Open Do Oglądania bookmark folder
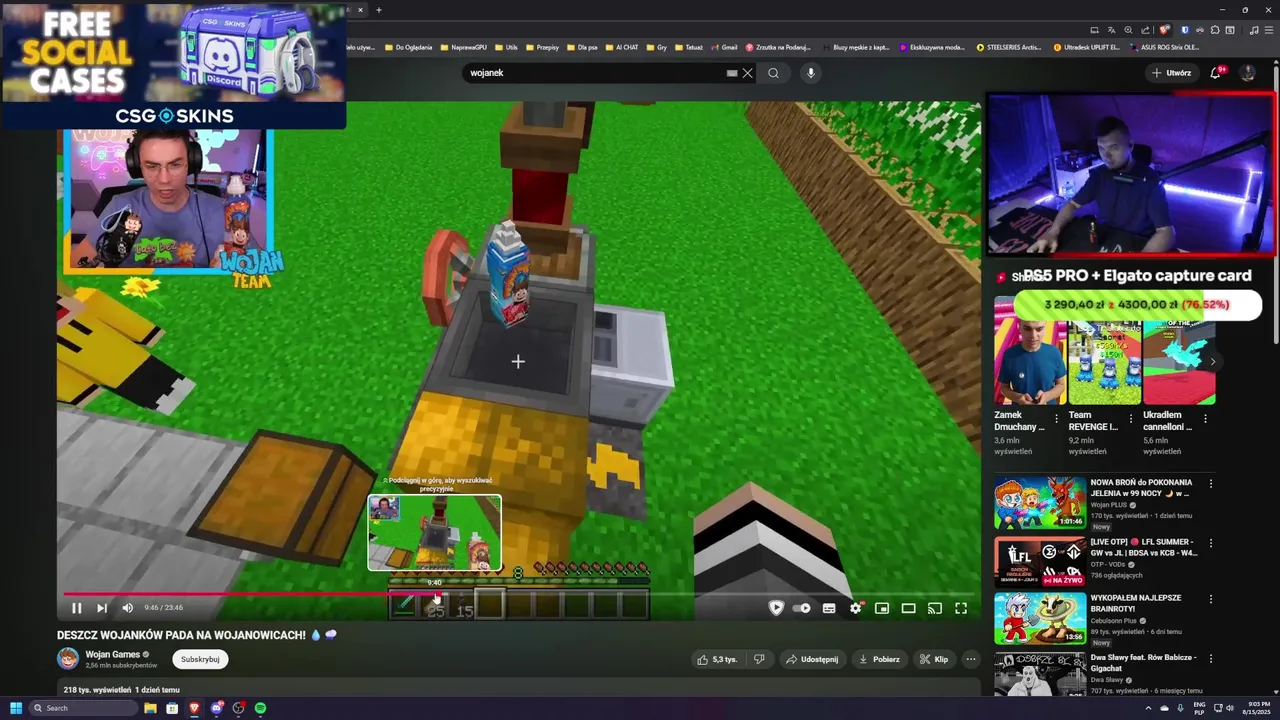Viewport: 1280px width, 720px height. [409, 47]
